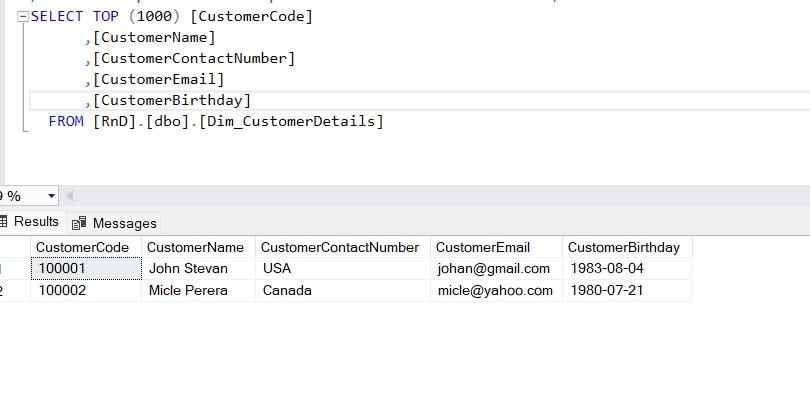Screen dimensions: 810x412
Task: Select the row header for row 2
Action: click(15, 291)
